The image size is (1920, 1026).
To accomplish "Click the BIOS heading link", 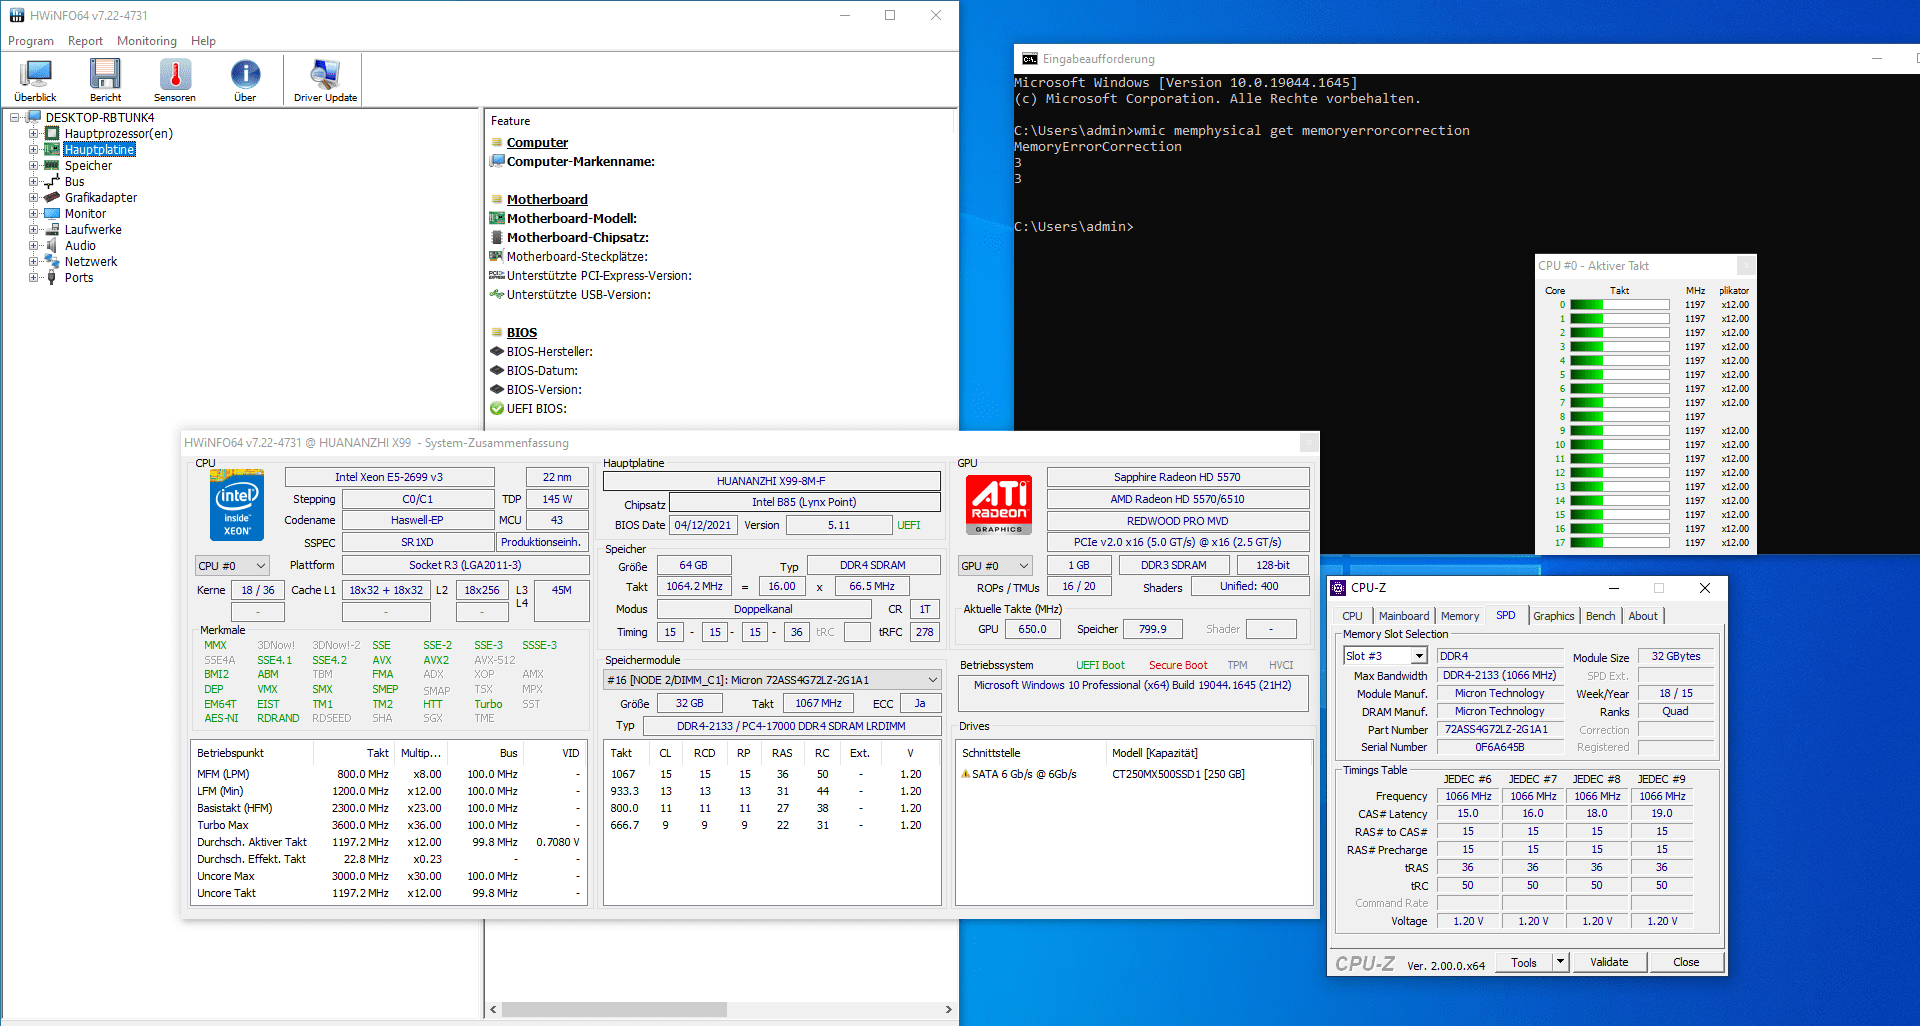I will (522, 333).
